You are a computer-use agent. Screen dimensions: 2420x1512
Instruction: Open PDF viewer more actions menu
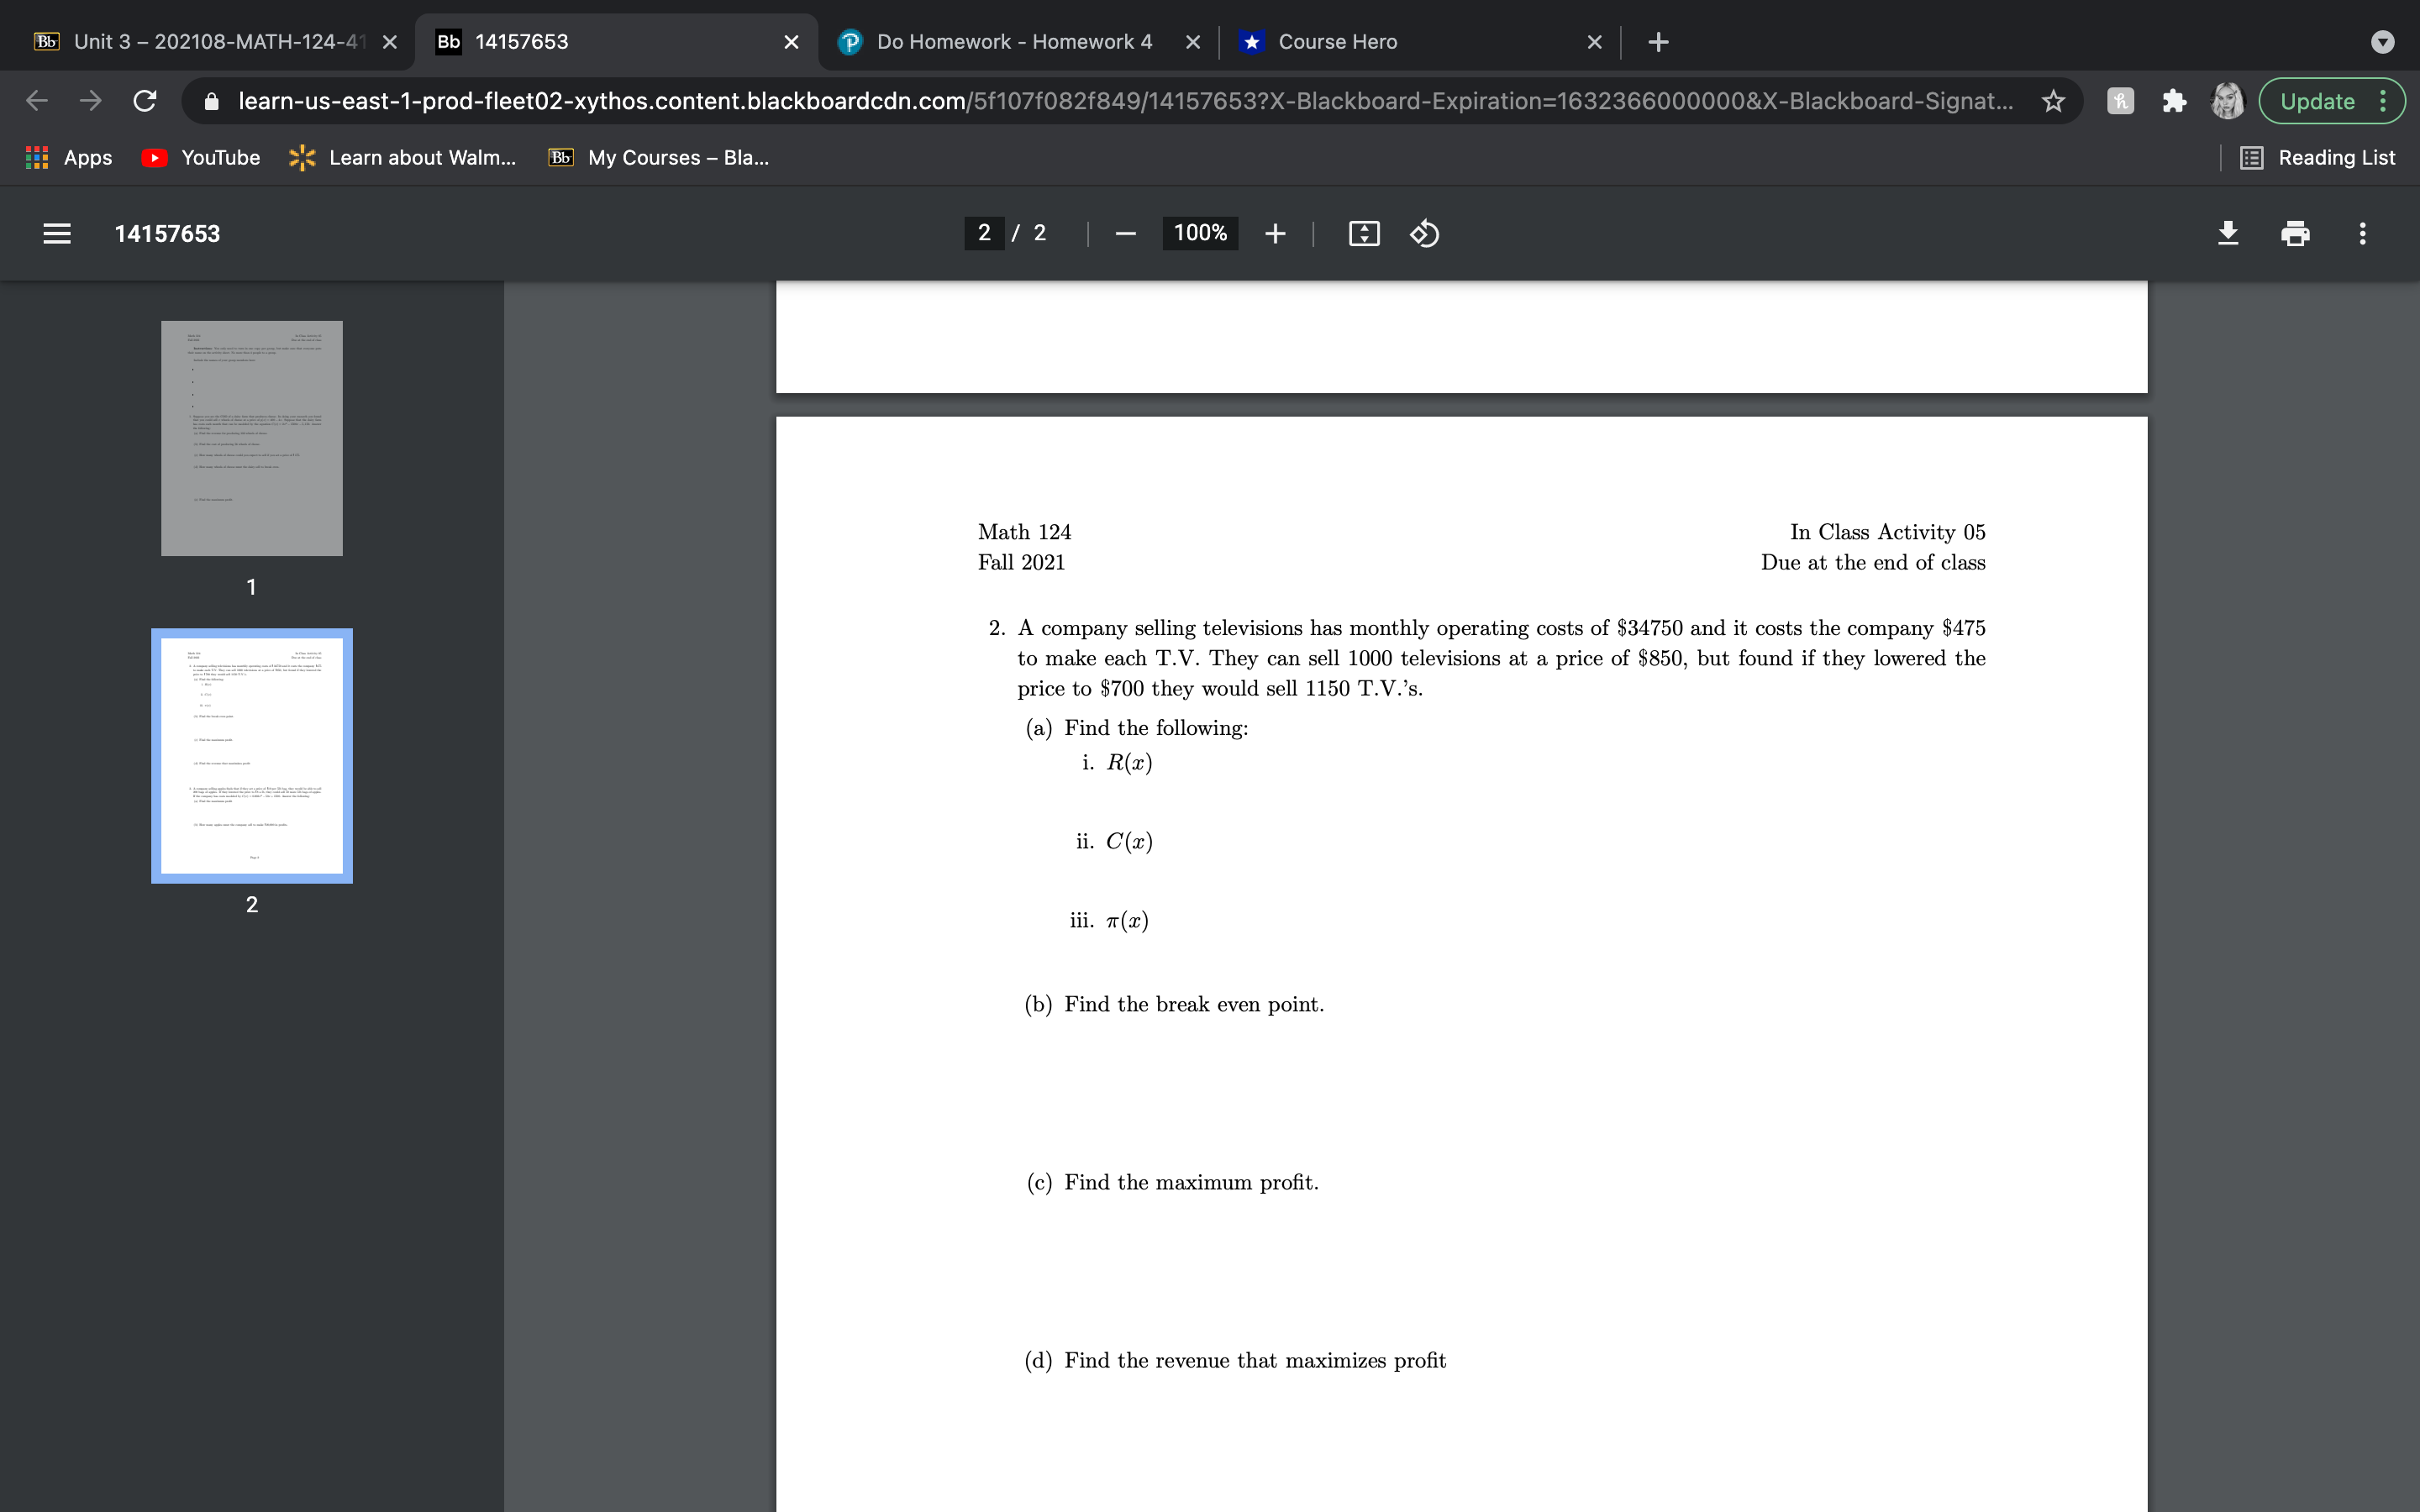pyautogui.click(x=2362, y=233)
